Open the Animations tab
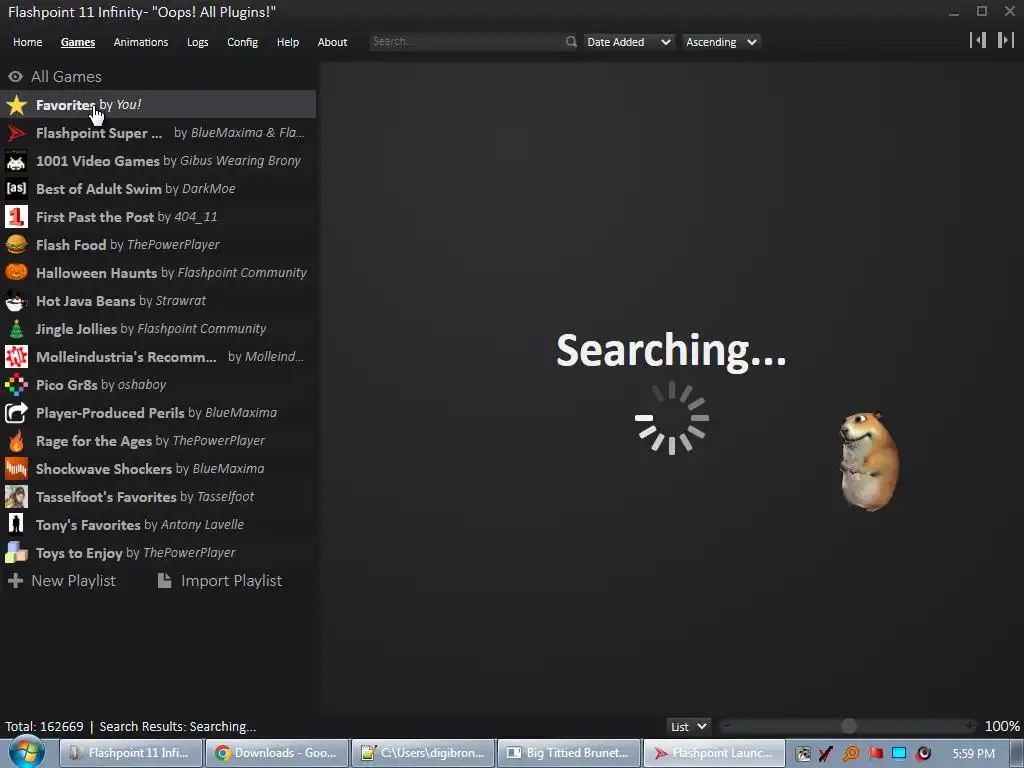The width and height of the screenshot is (1024, 768). pos(140,42)
